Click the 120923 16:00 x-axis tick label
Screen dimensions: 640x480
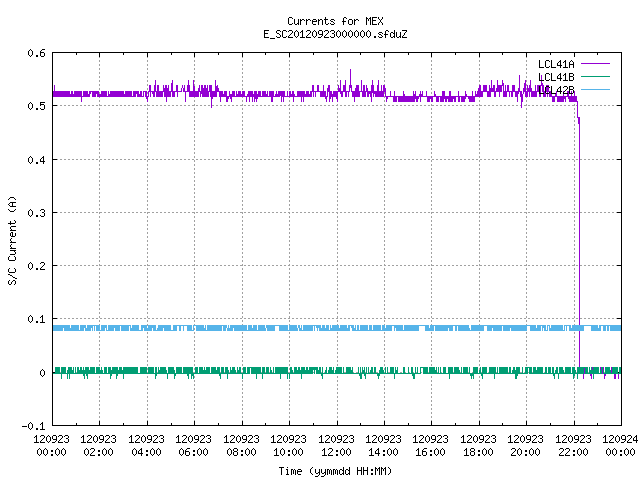pyautogui.click(x=430, y=445)
